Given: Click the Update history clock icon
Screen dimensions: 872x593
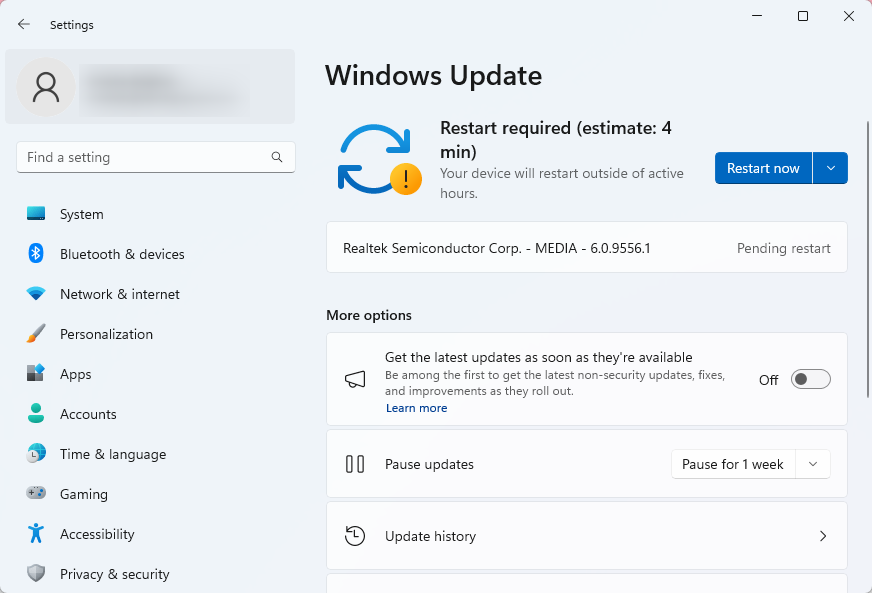Looking at the screenshot, I should pos(355,536).
